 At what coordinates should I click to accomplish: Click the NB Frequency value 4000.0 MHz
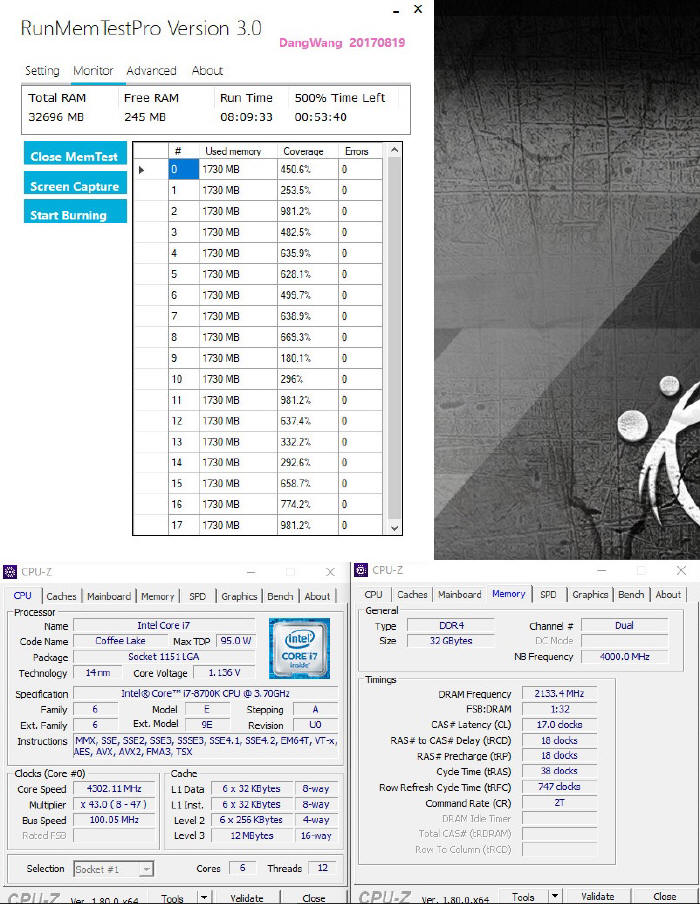tap(624, 656)
